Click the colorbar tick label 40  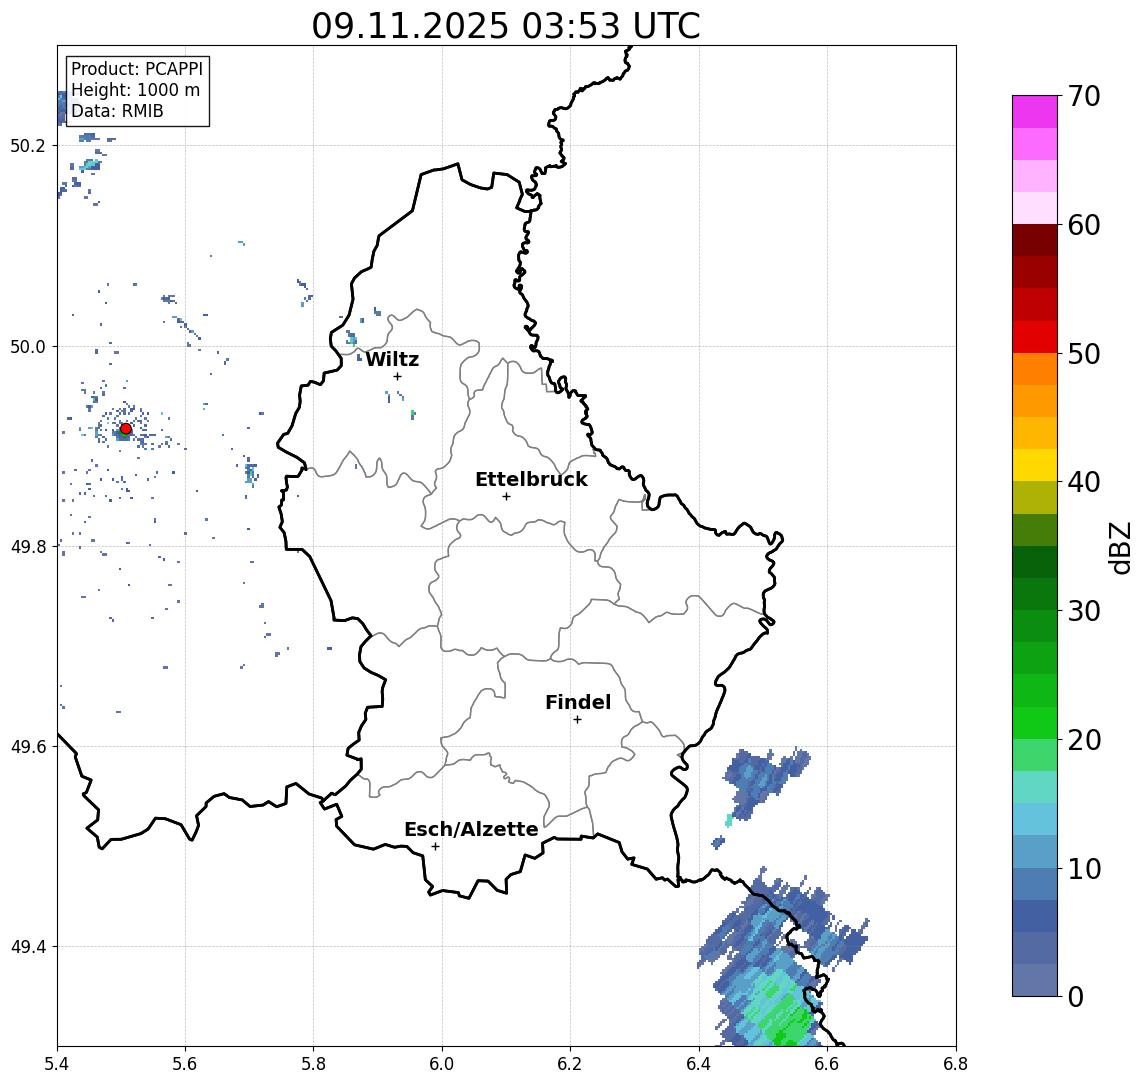[x=1083, y=482]
